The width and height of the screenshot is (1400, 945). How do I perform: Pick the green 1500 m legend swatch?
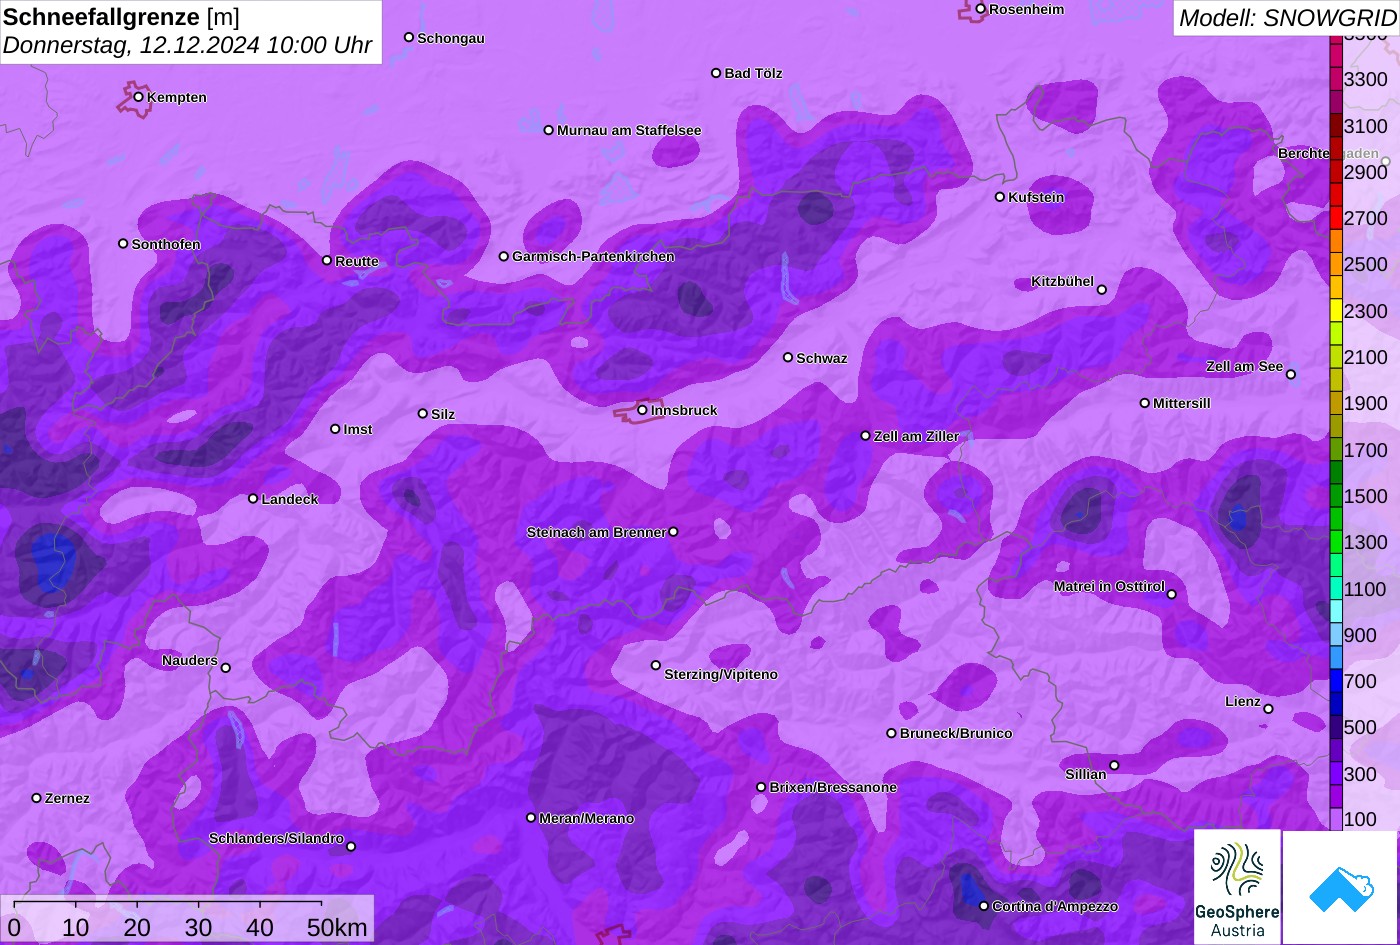[1336, 495]
